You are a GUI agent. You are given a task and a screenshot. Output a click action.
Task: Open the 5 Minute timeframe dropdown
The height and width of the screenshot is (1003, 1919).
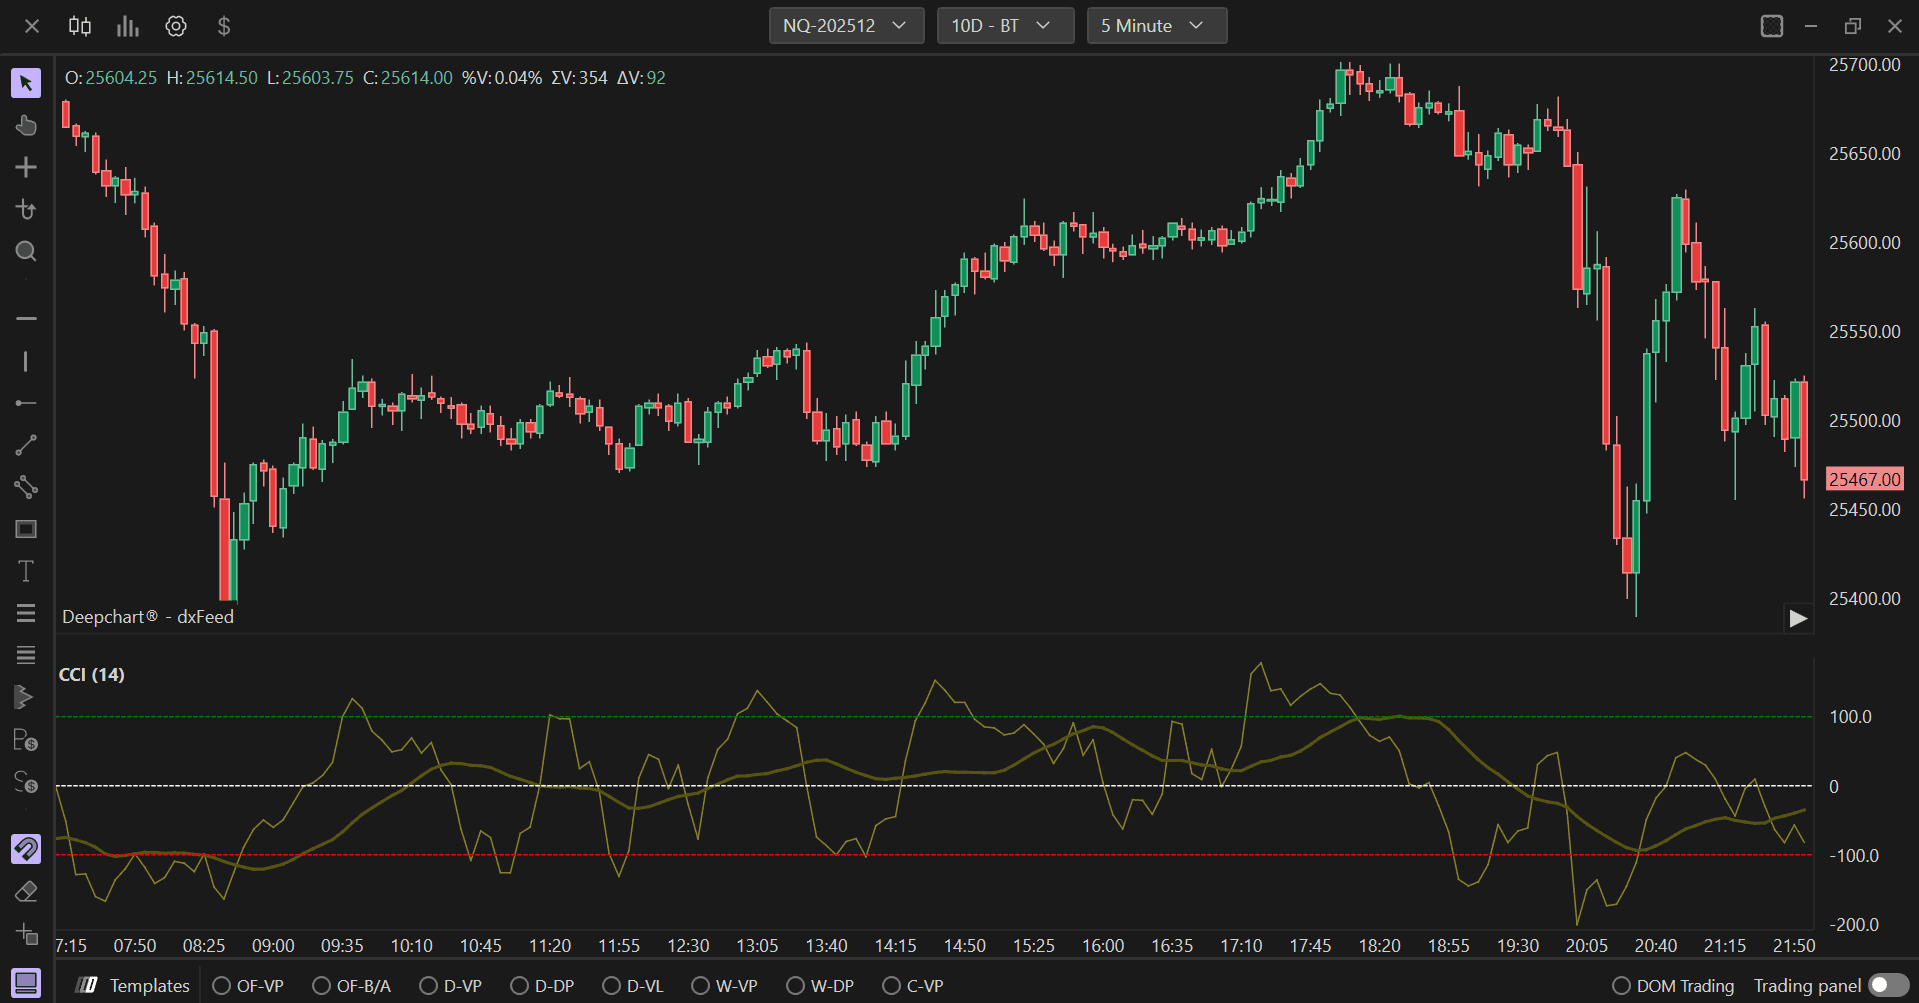pos(1157,26)
